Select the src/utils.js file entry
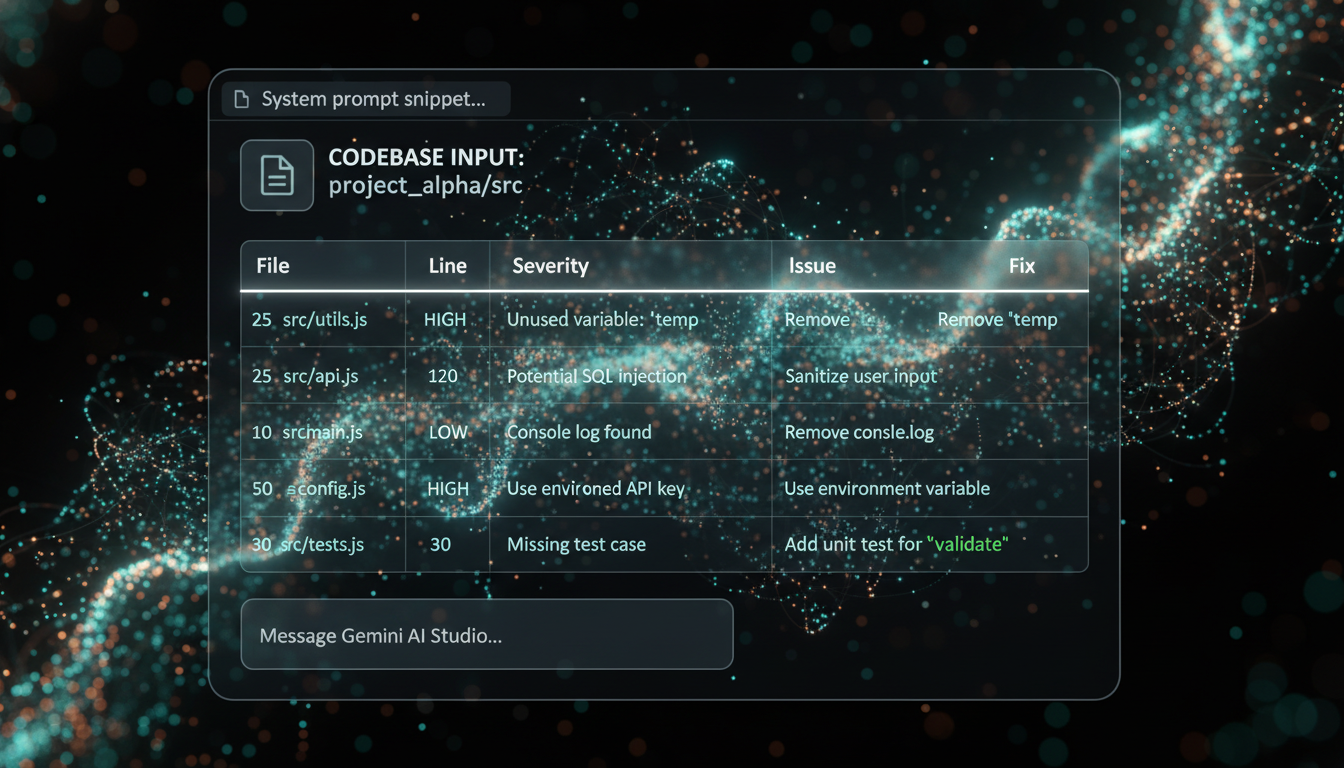Viewport: 1344px width, 768px height. coord(325,319)
